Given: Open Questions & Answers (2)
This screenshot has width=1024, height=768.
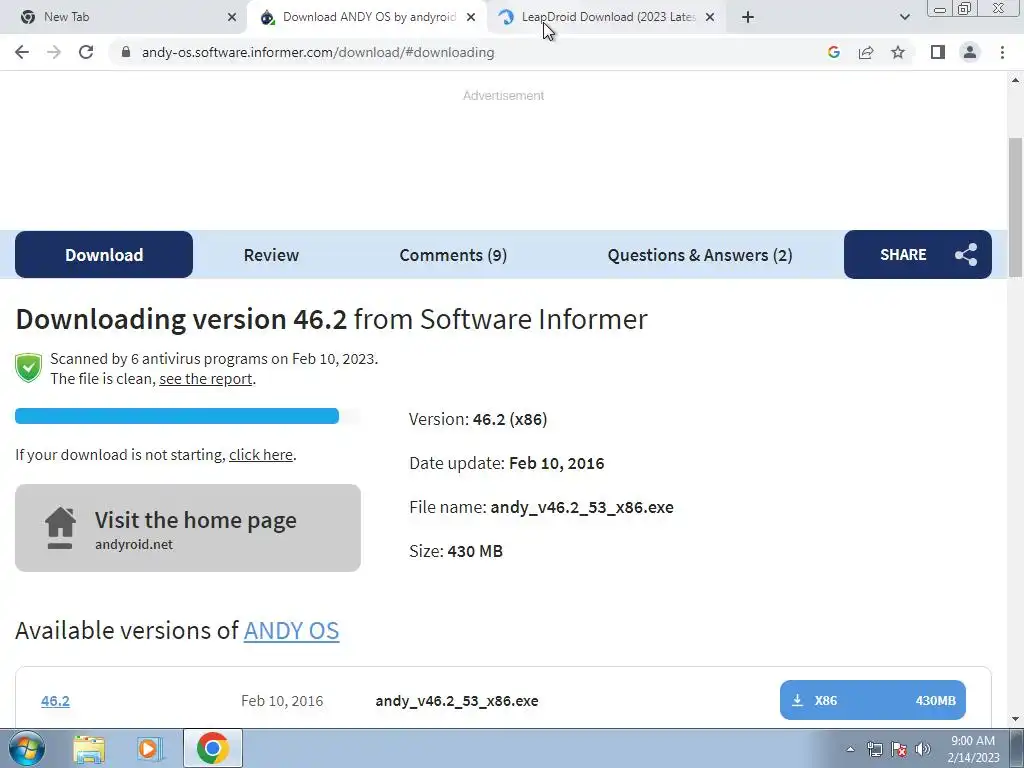Looking at the screenshot, I should [699, 255].
